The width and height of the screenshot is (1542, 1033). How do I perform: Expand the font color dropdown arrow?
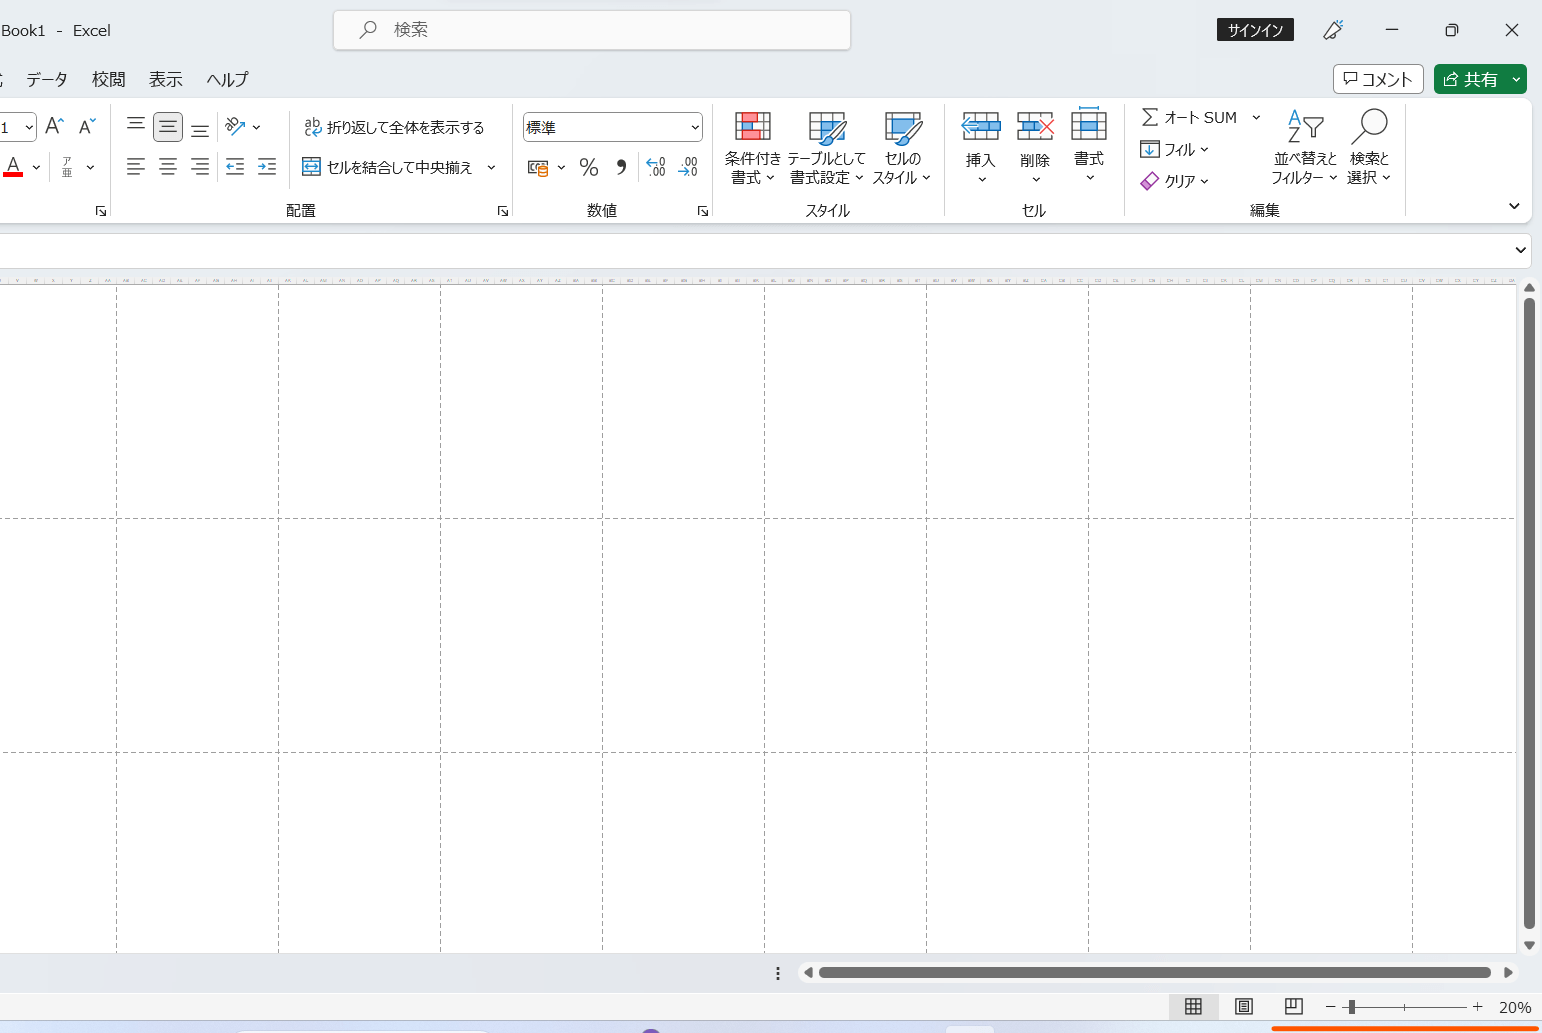[36, 167]
